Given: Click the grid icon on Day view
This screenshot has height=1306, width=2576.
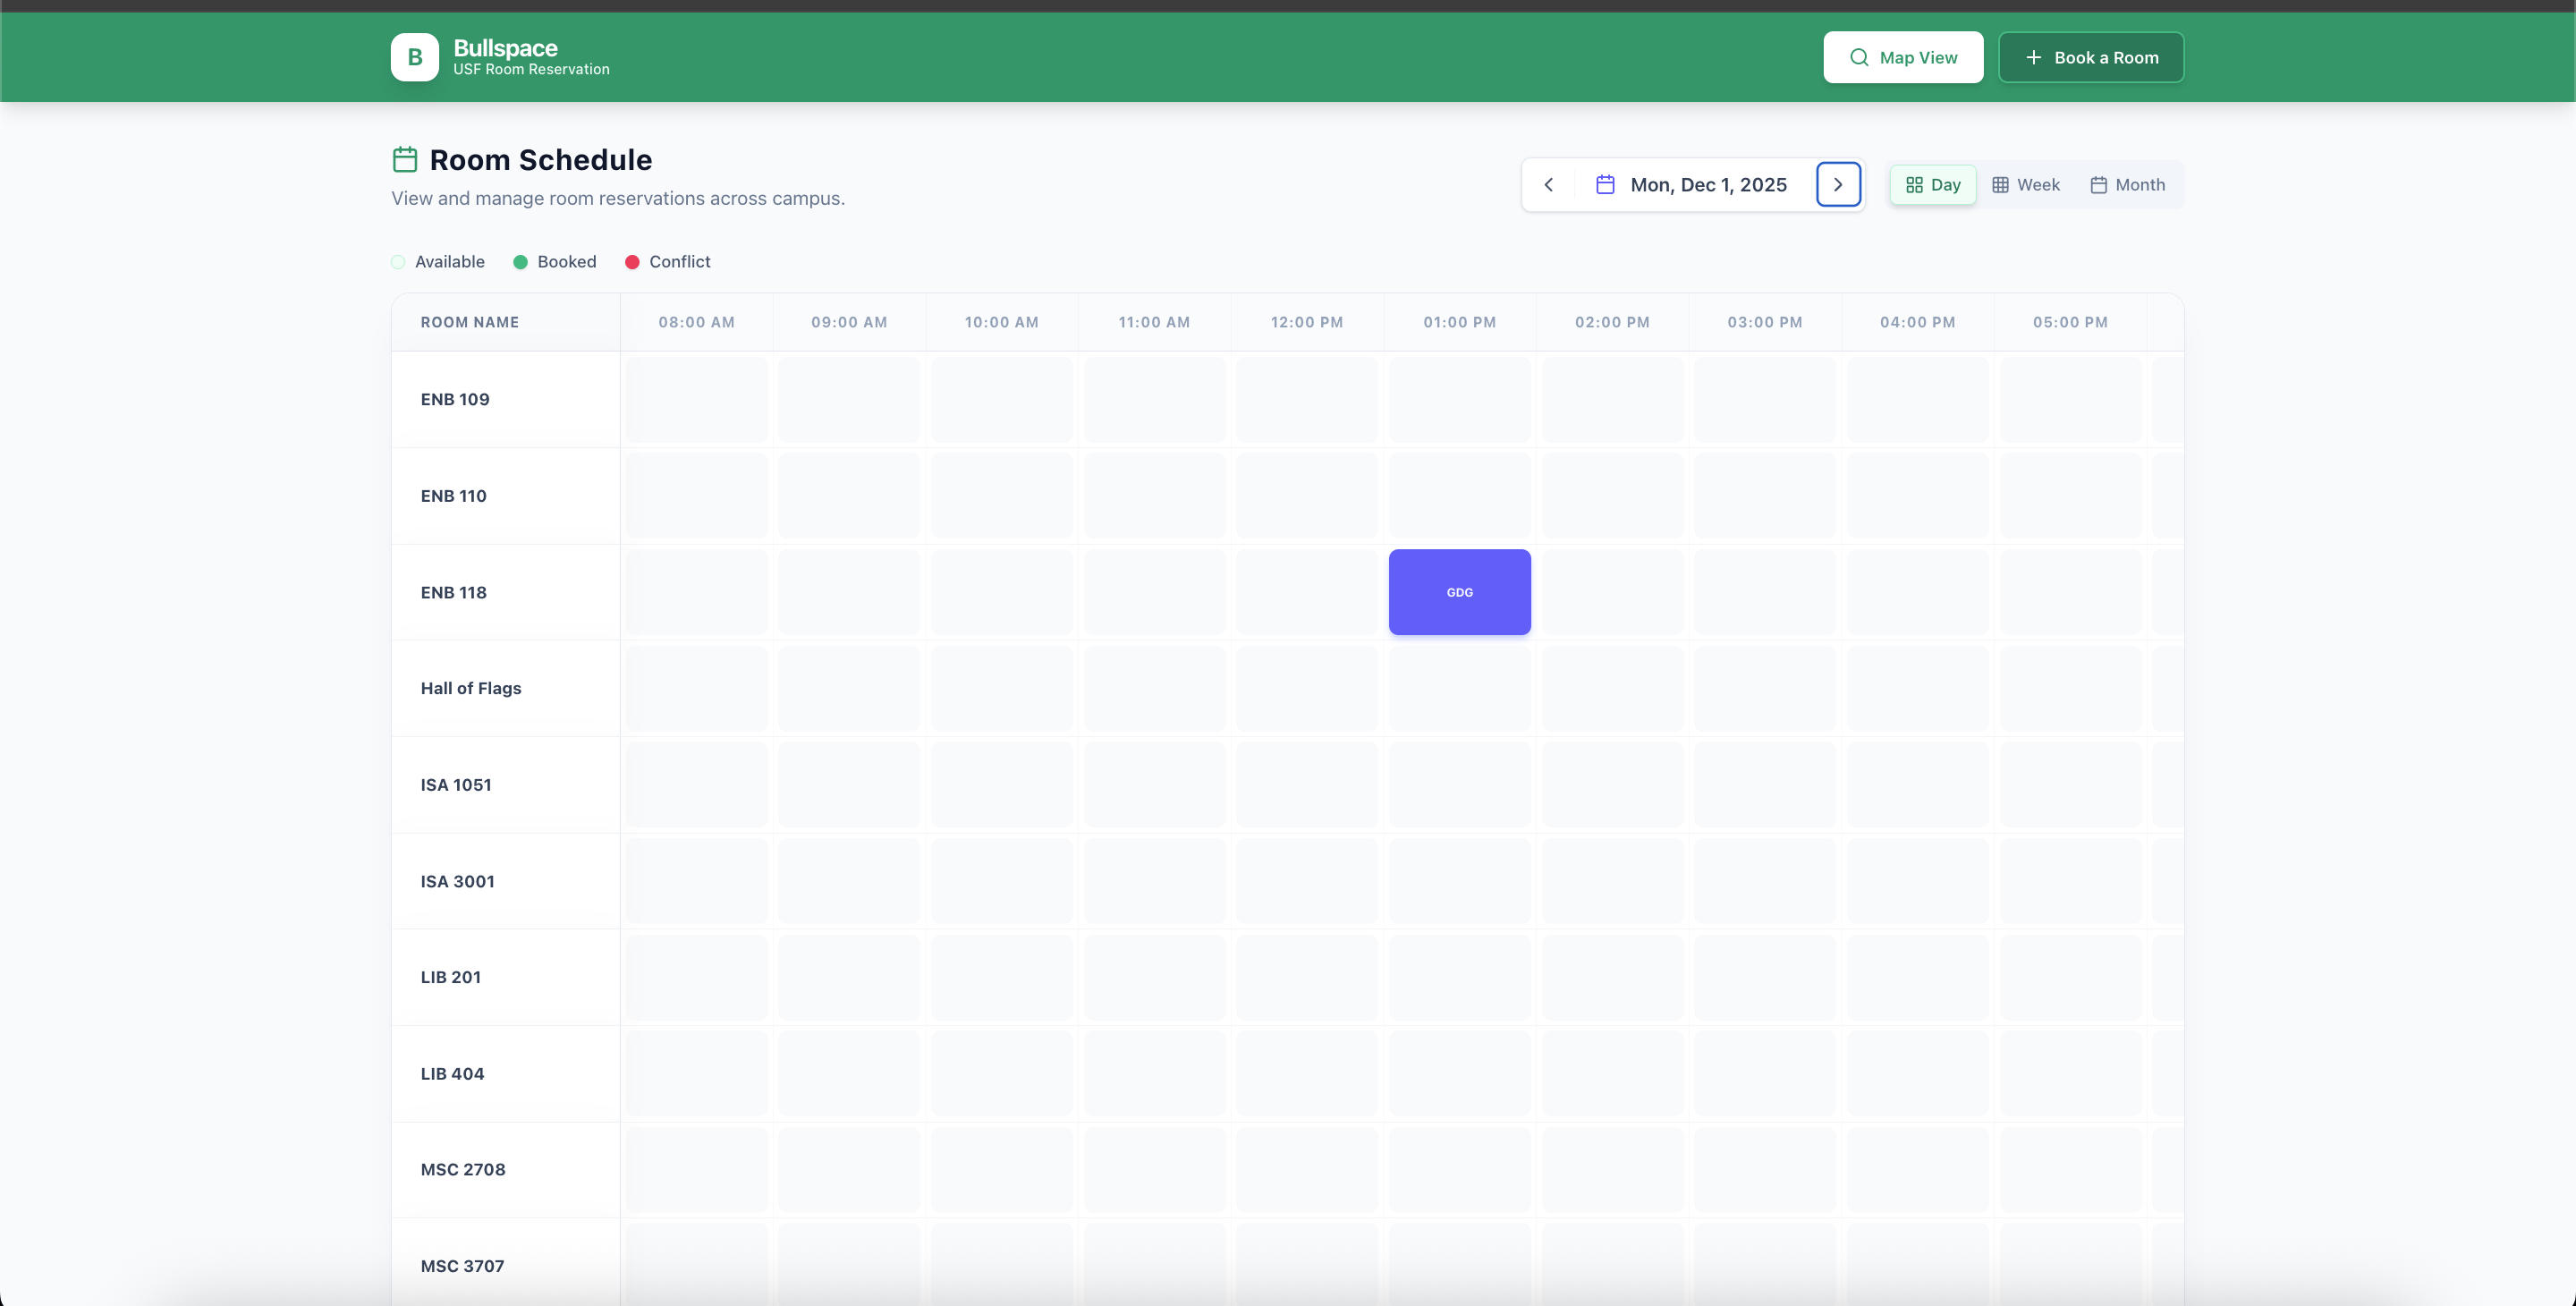Looking at the screenshot, I should coord(1913,185).
